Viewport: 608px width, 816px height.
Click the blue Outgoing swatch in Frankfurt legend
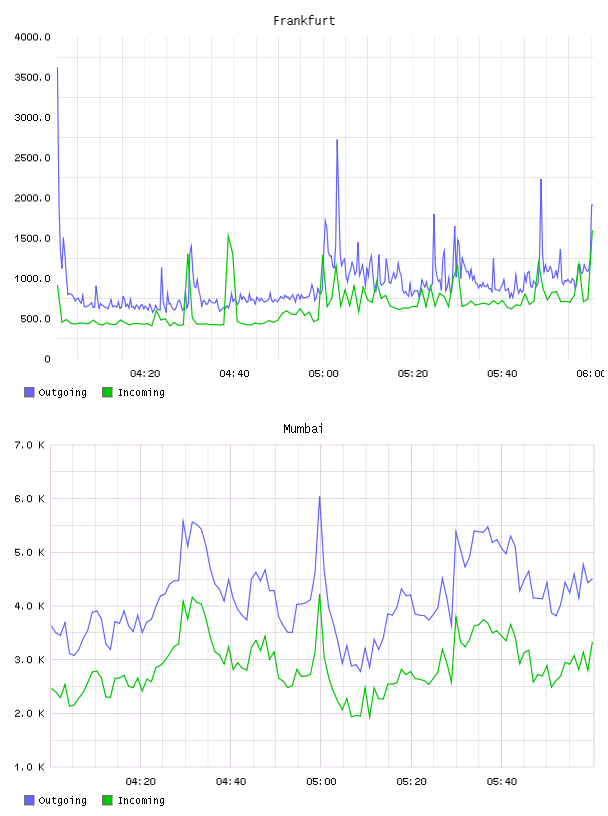pyautogui.click(x=29, y=392)
